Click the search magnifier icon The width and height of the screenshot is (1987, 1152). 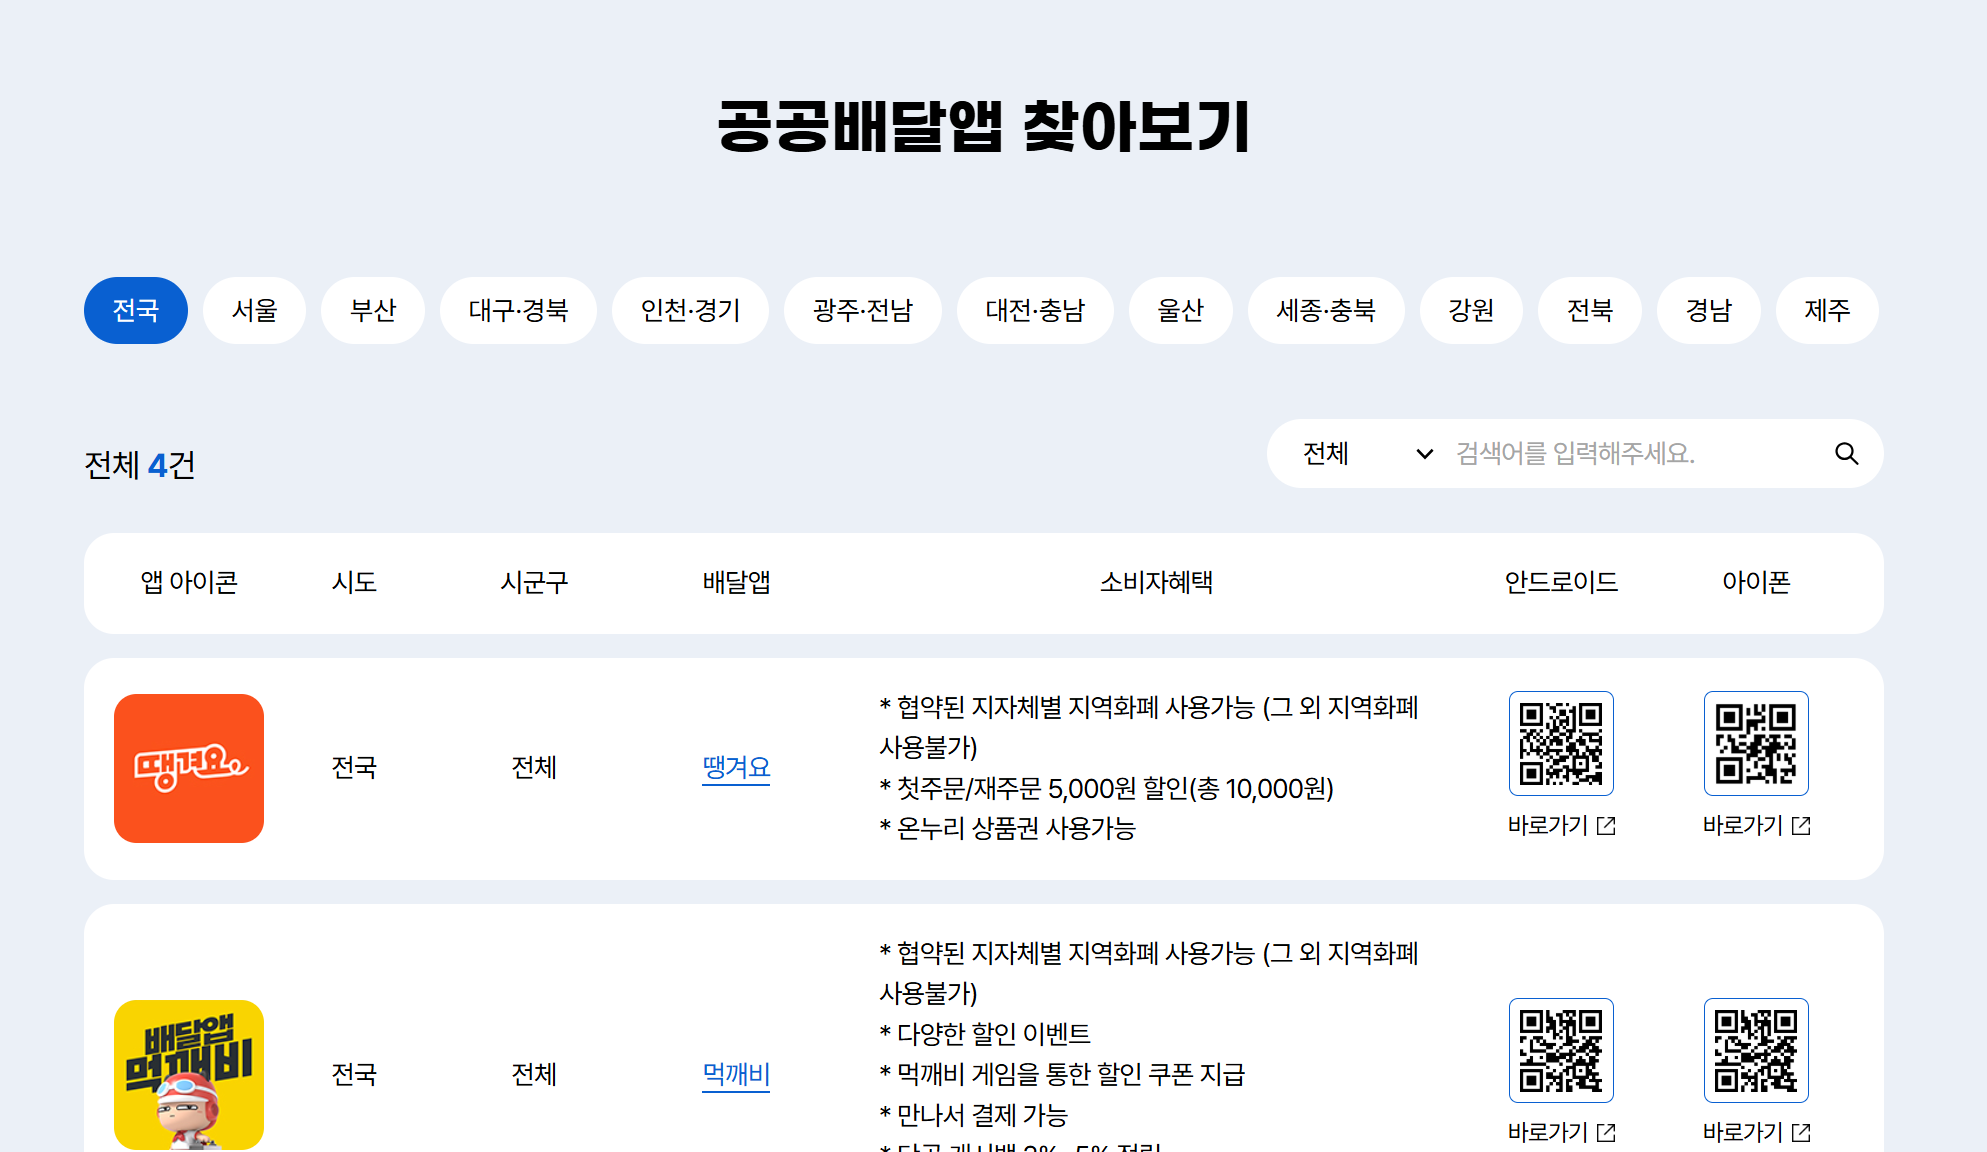[x=1846, y=454]
